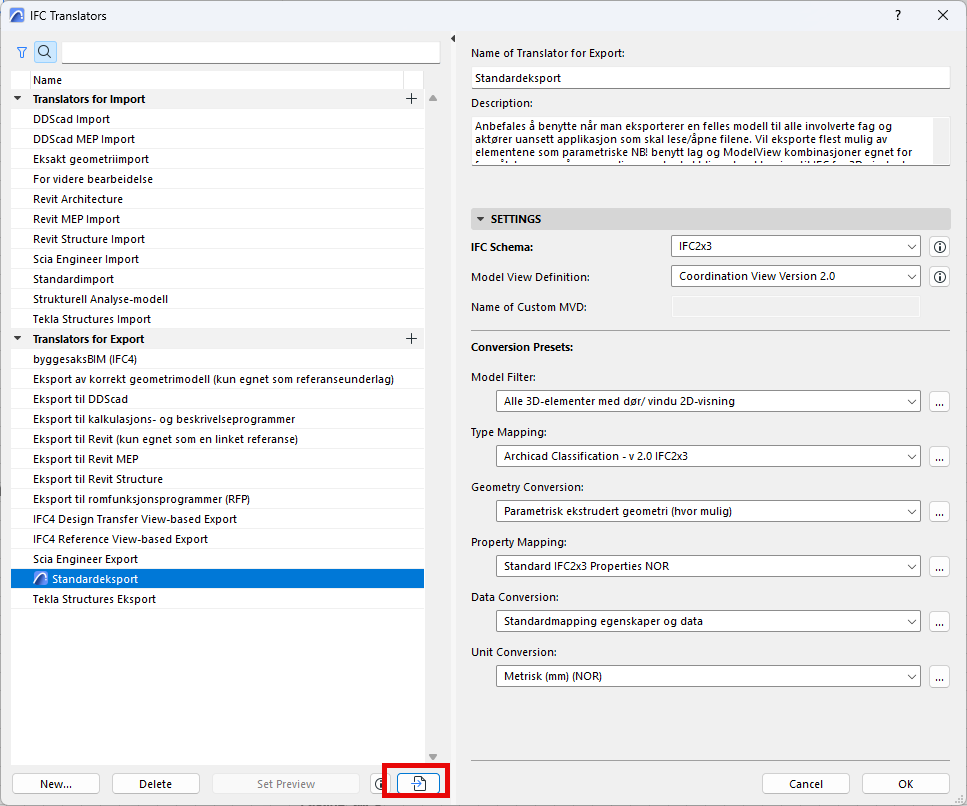Add new export translator with plus icon

[411, 339]
